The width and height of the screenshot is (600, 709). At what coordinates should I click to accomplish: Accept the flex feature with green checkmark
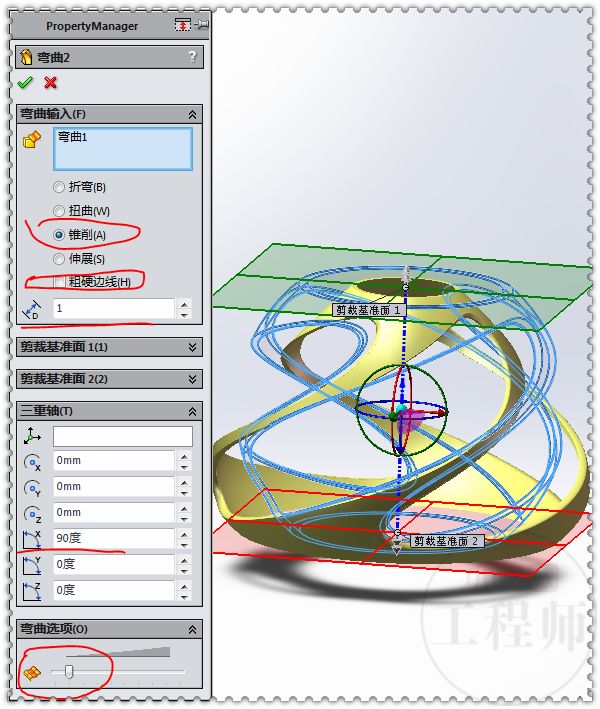pos(25,83)
